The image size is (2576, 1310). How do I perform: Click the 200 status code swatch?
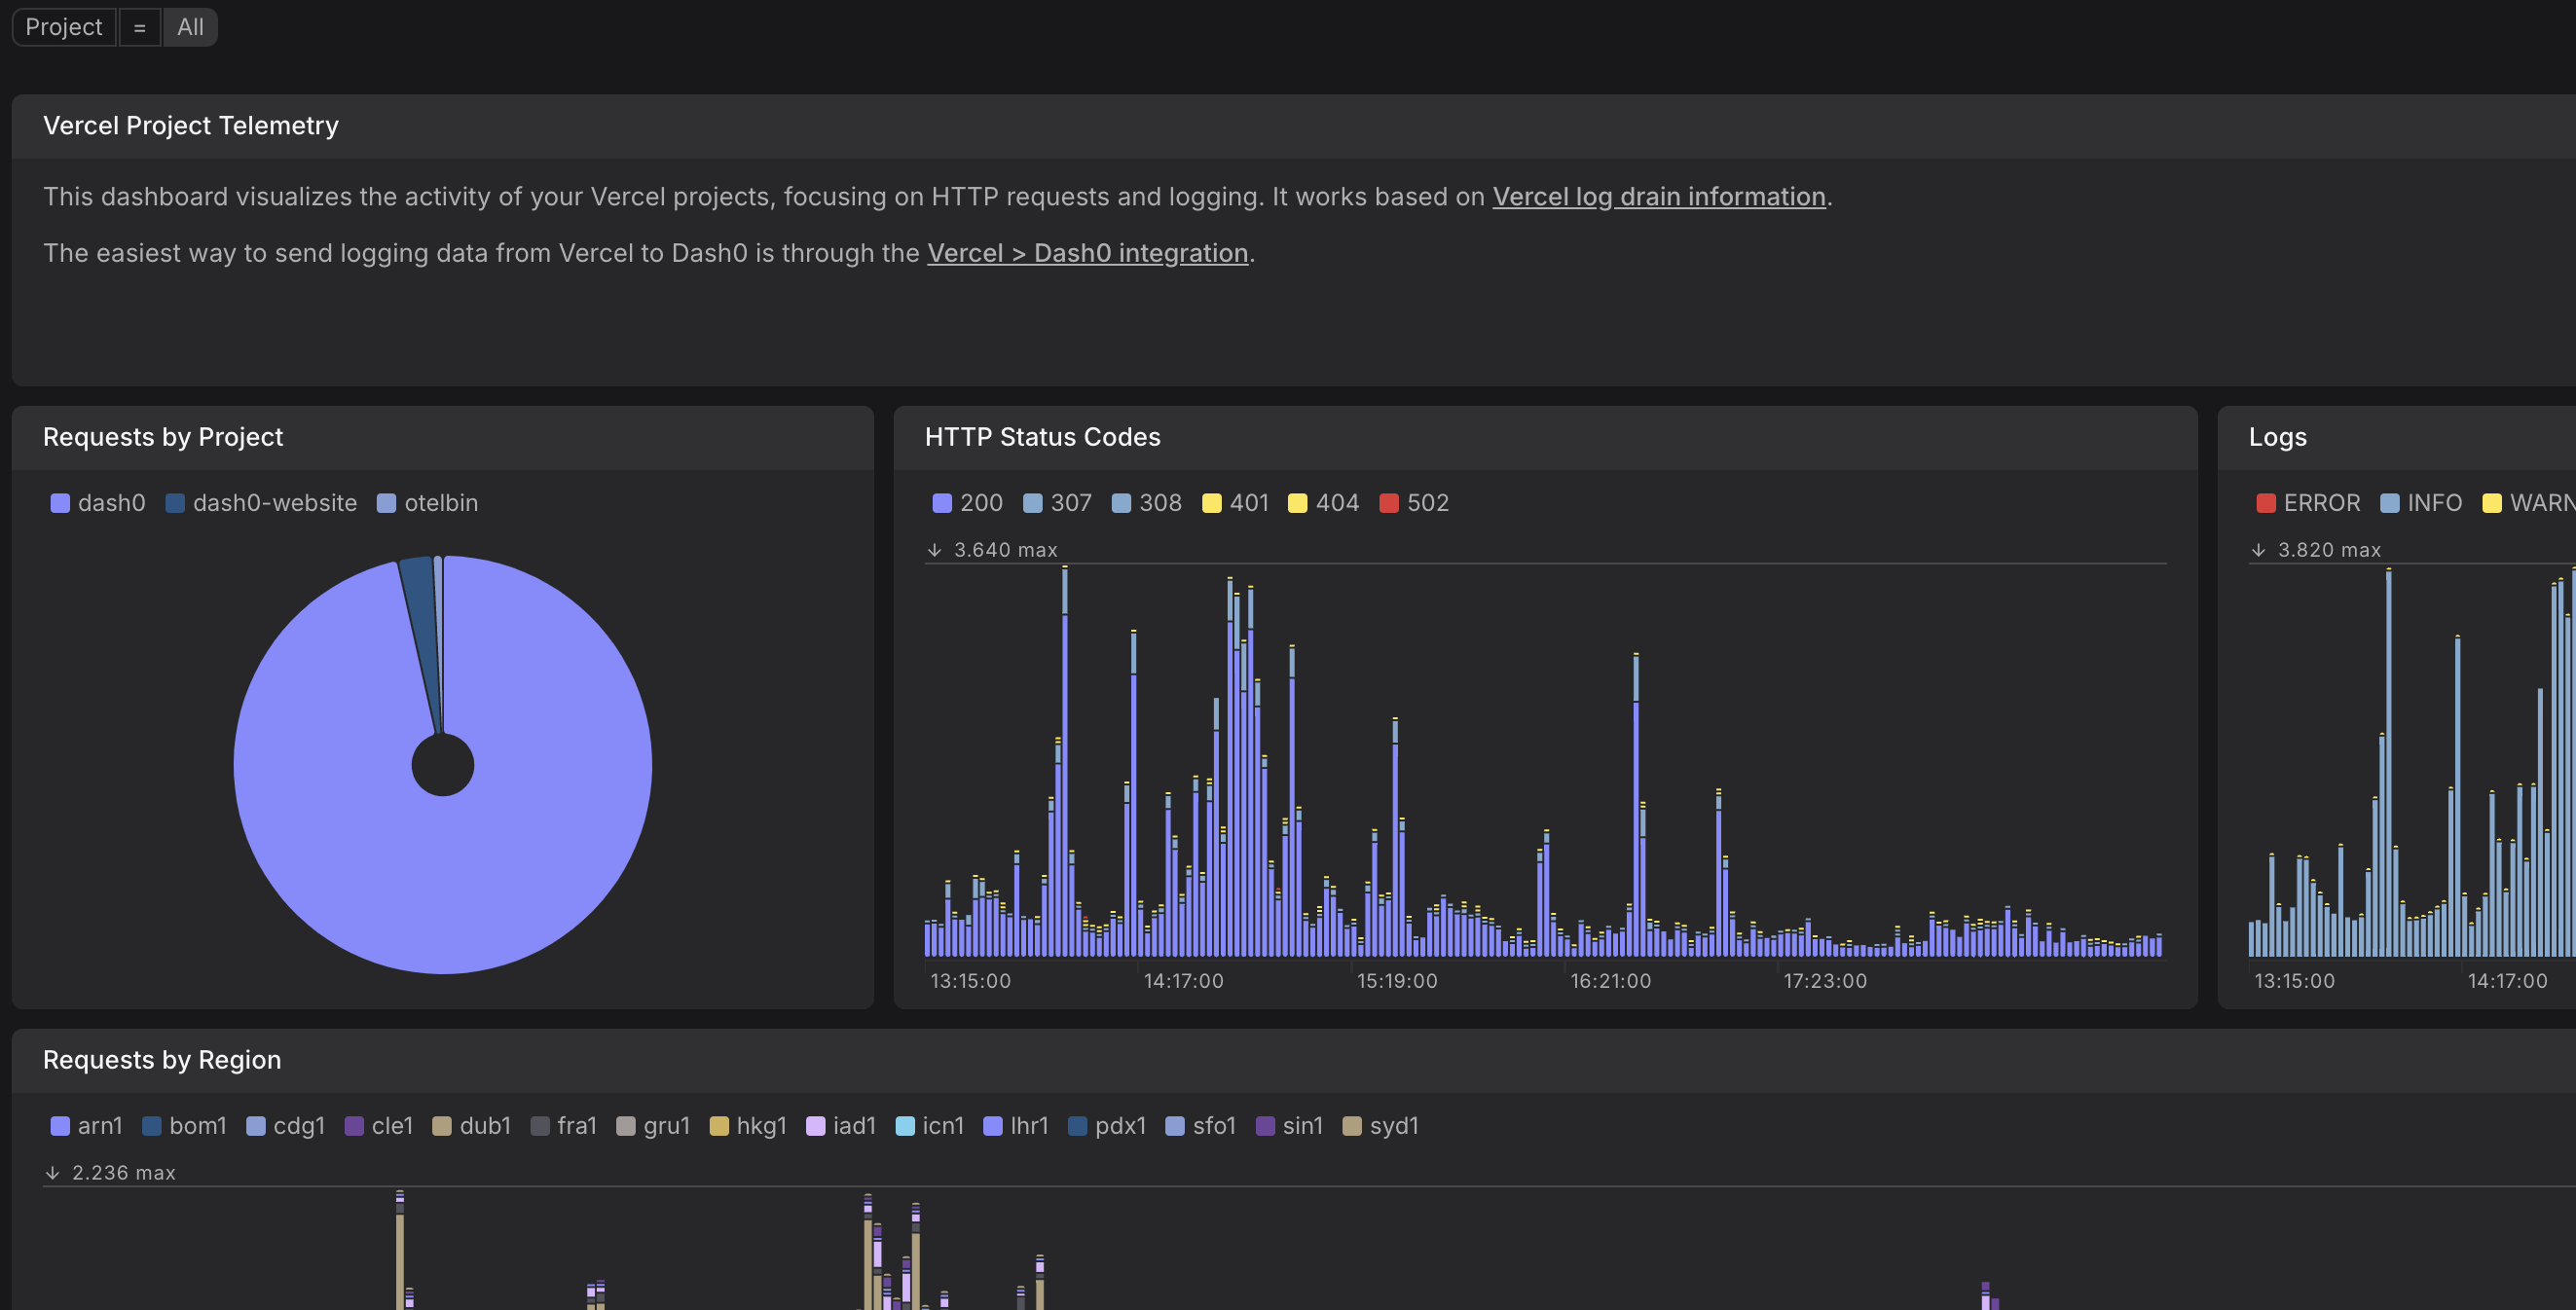click(x=942, y=503)
